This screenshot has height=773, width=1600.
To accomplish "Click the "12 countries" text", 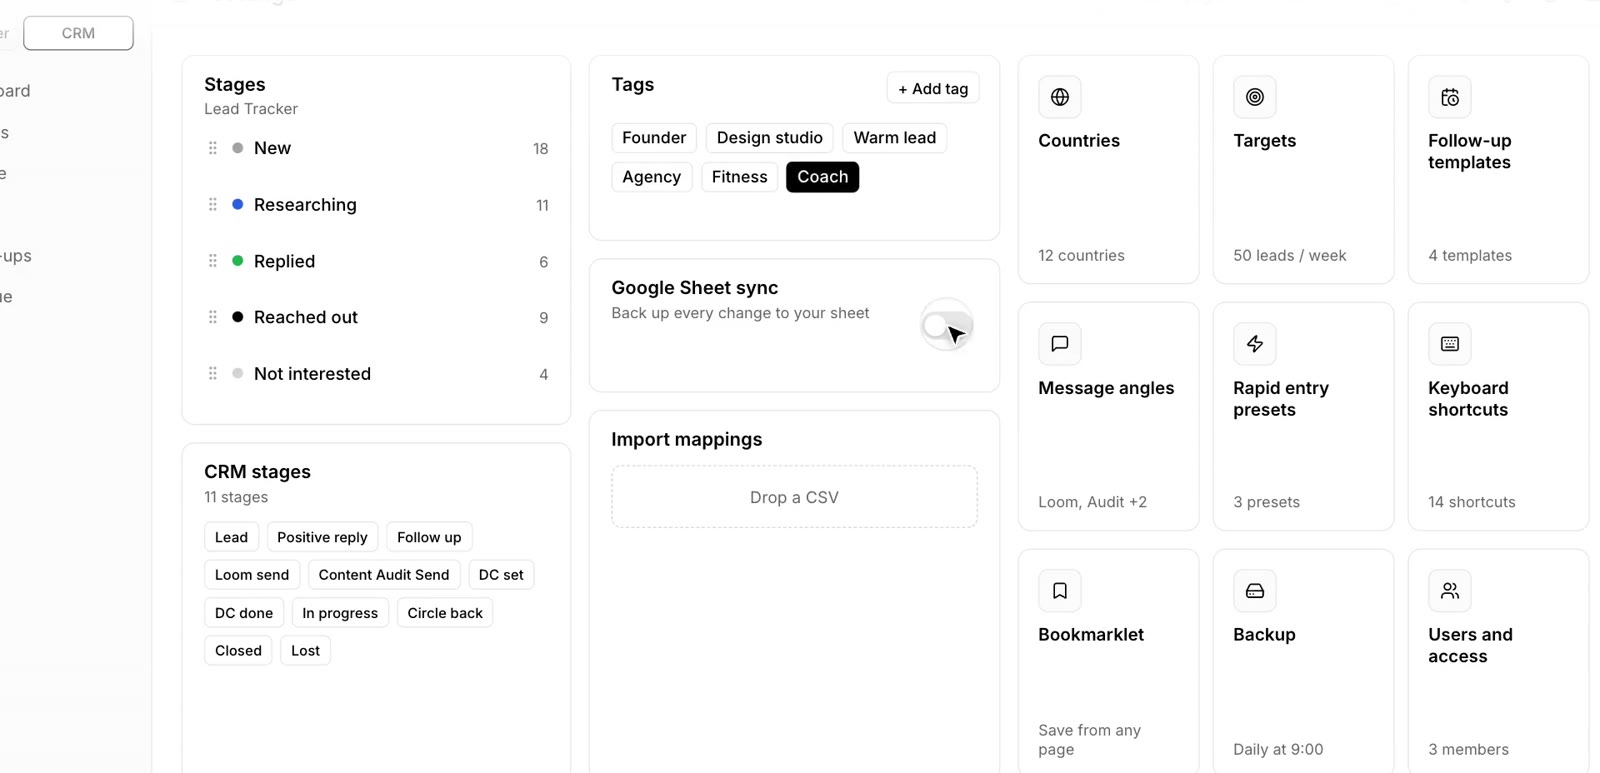I will coord(1081,256).
